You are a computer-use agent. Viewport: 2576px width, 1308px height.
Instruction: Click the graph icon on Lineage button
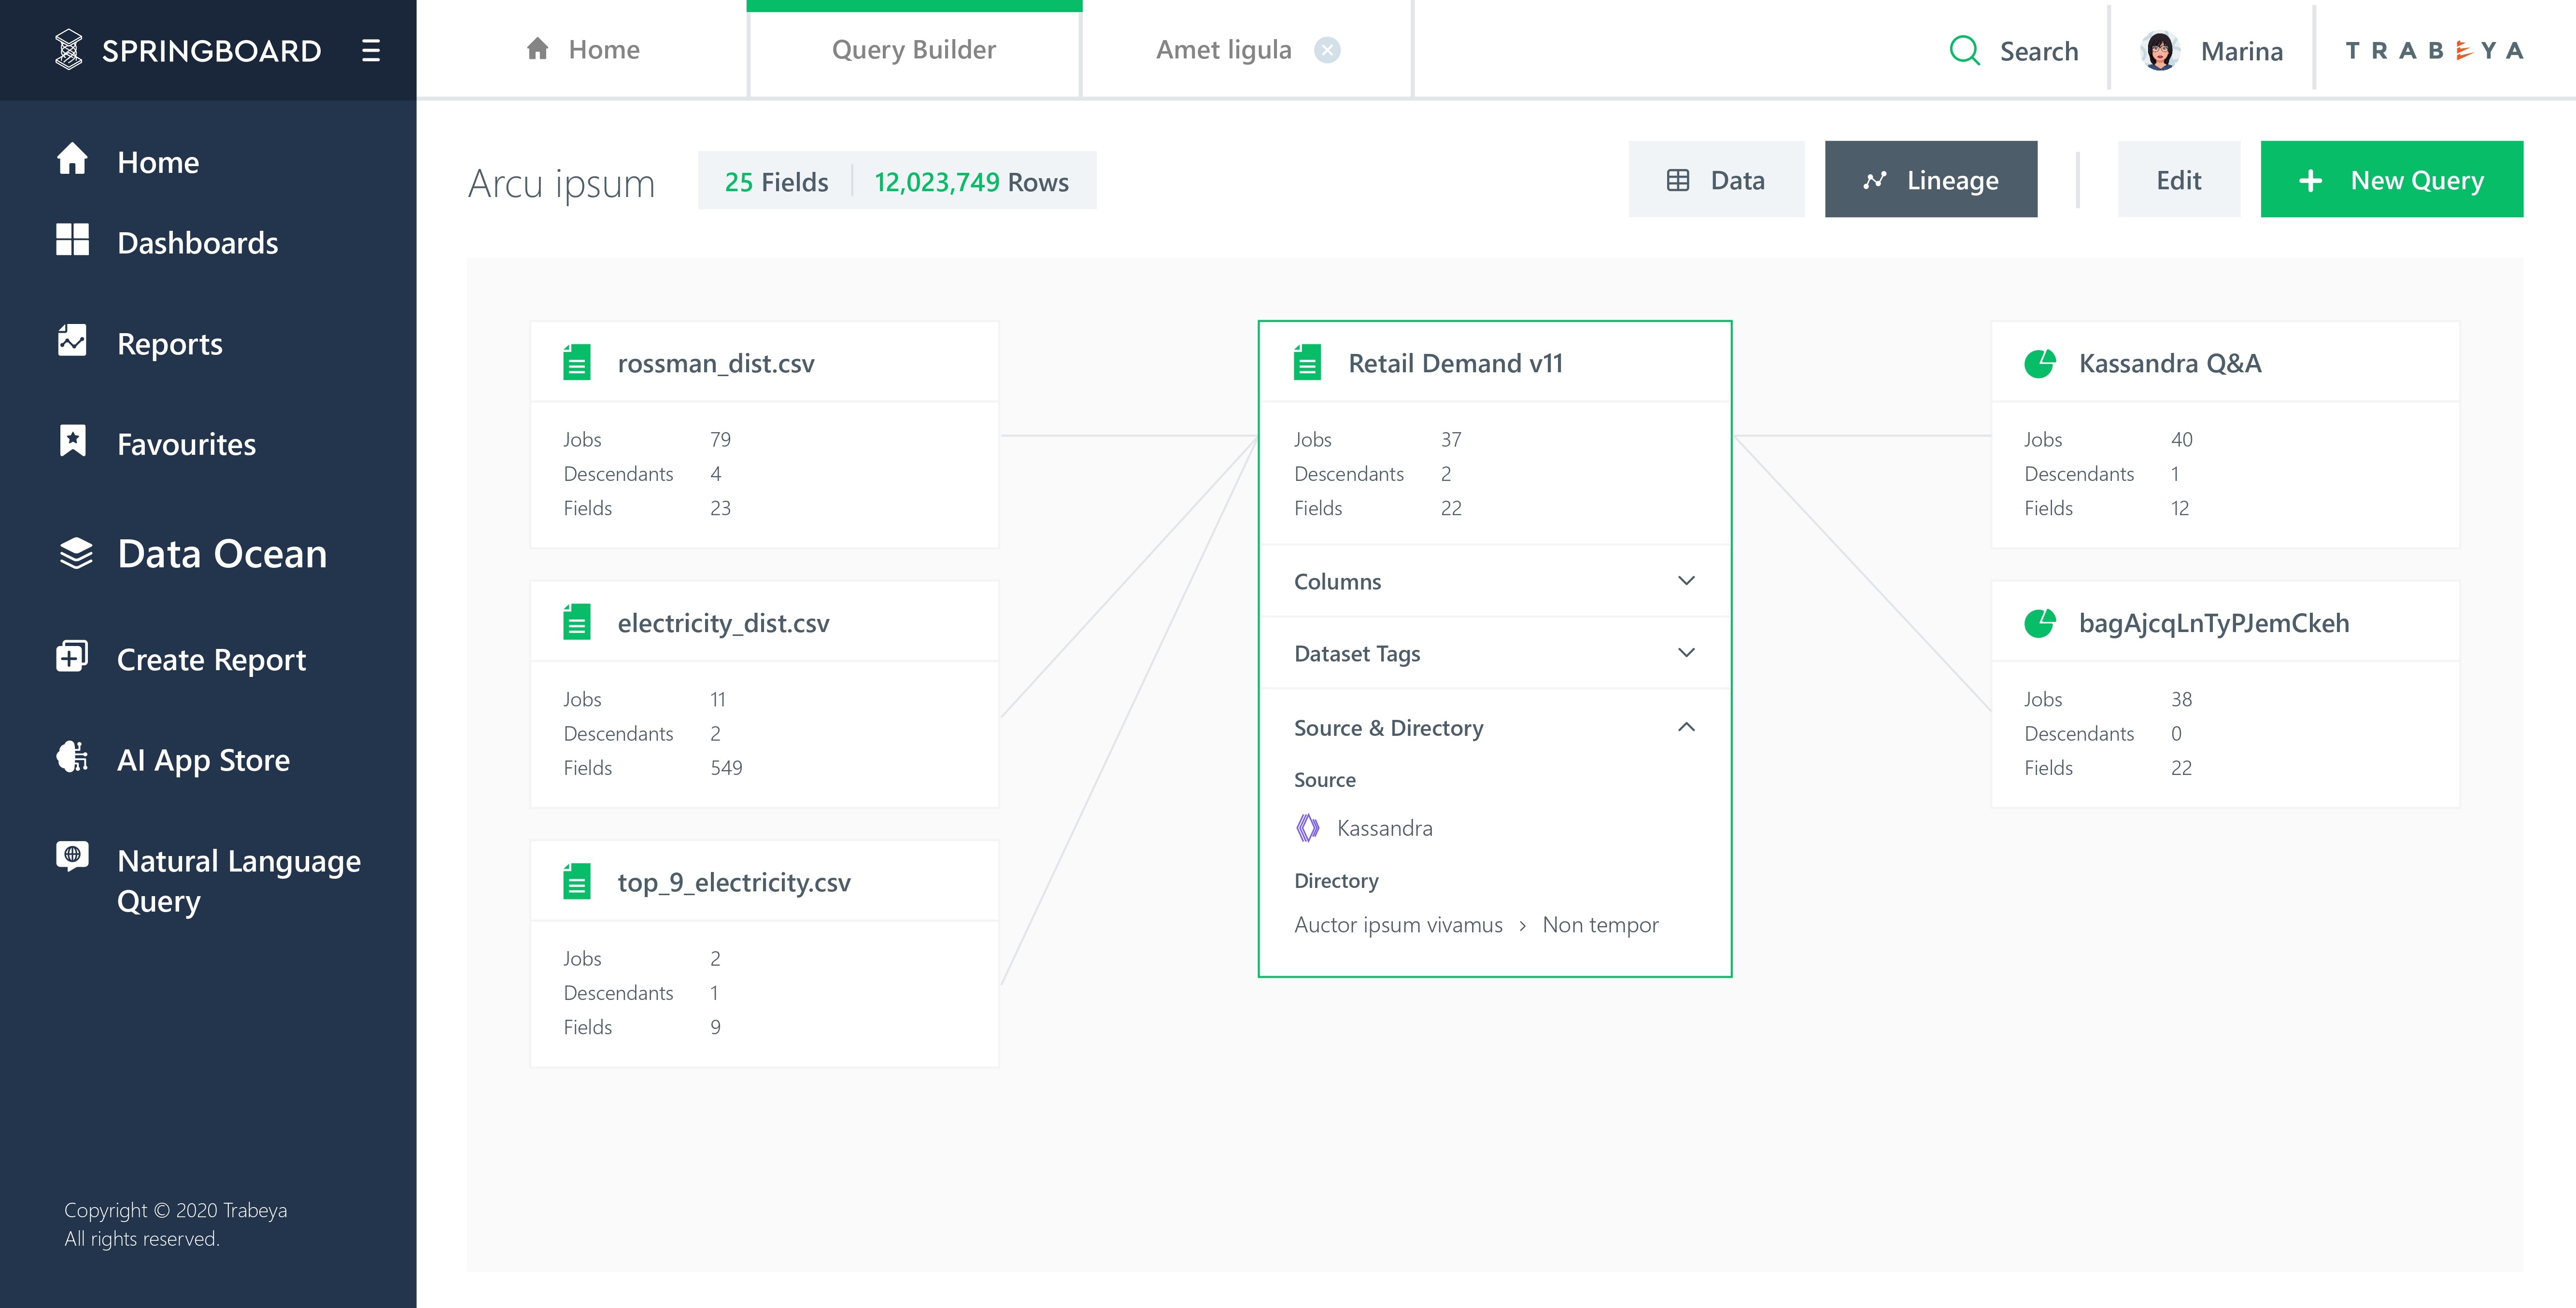pyautogui.click(x=1875, y=180)
